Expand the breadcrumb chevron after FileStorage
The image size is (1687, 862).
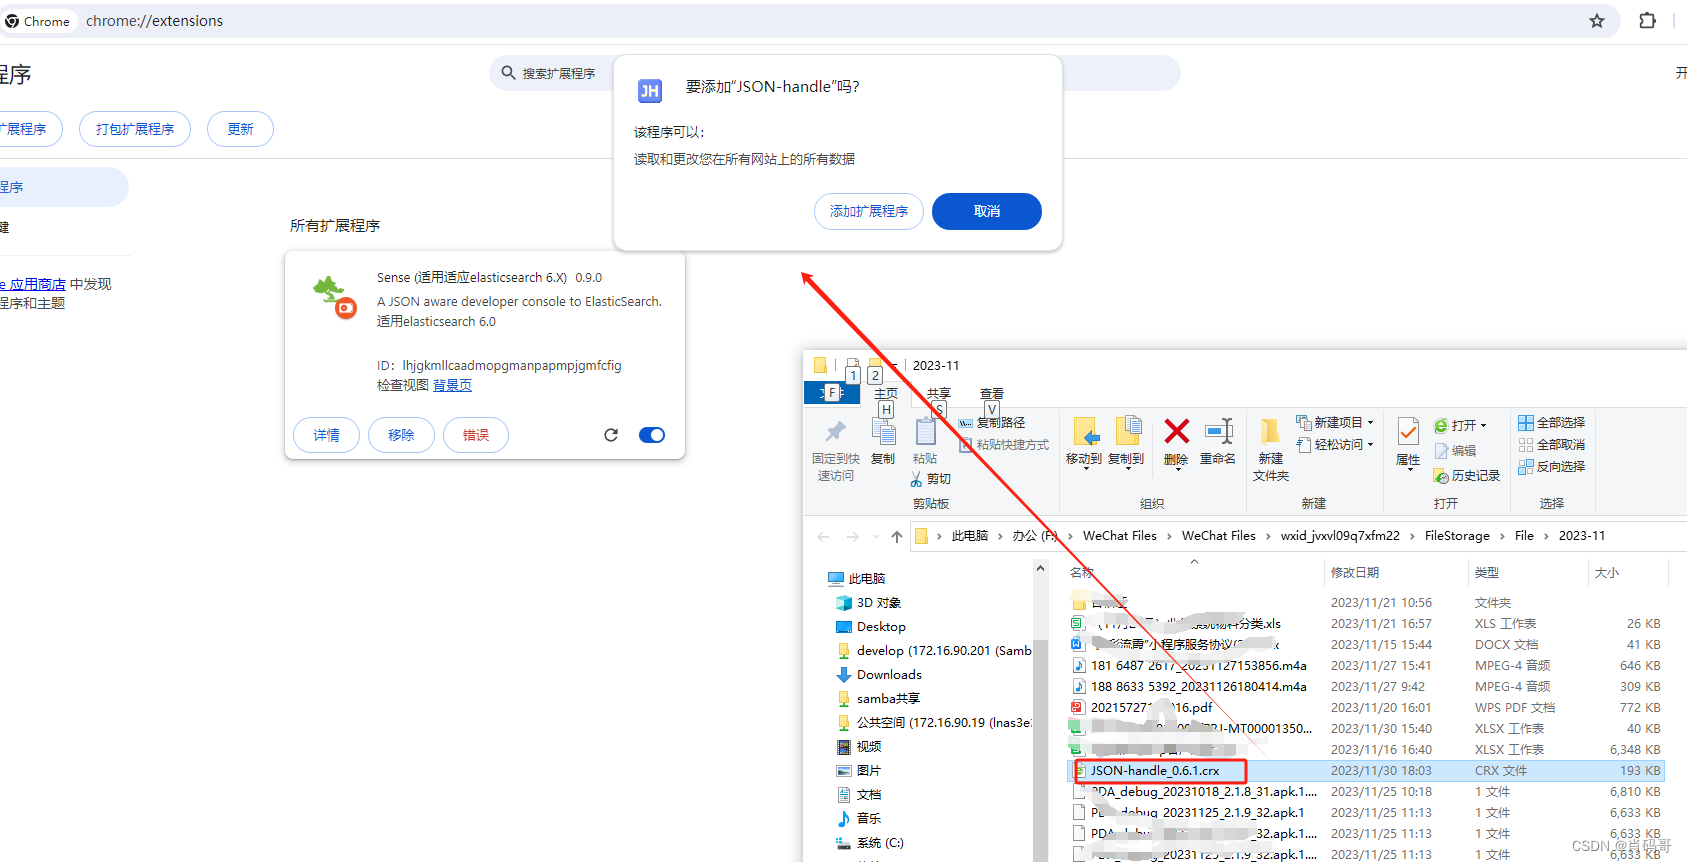click(1502, 536)
